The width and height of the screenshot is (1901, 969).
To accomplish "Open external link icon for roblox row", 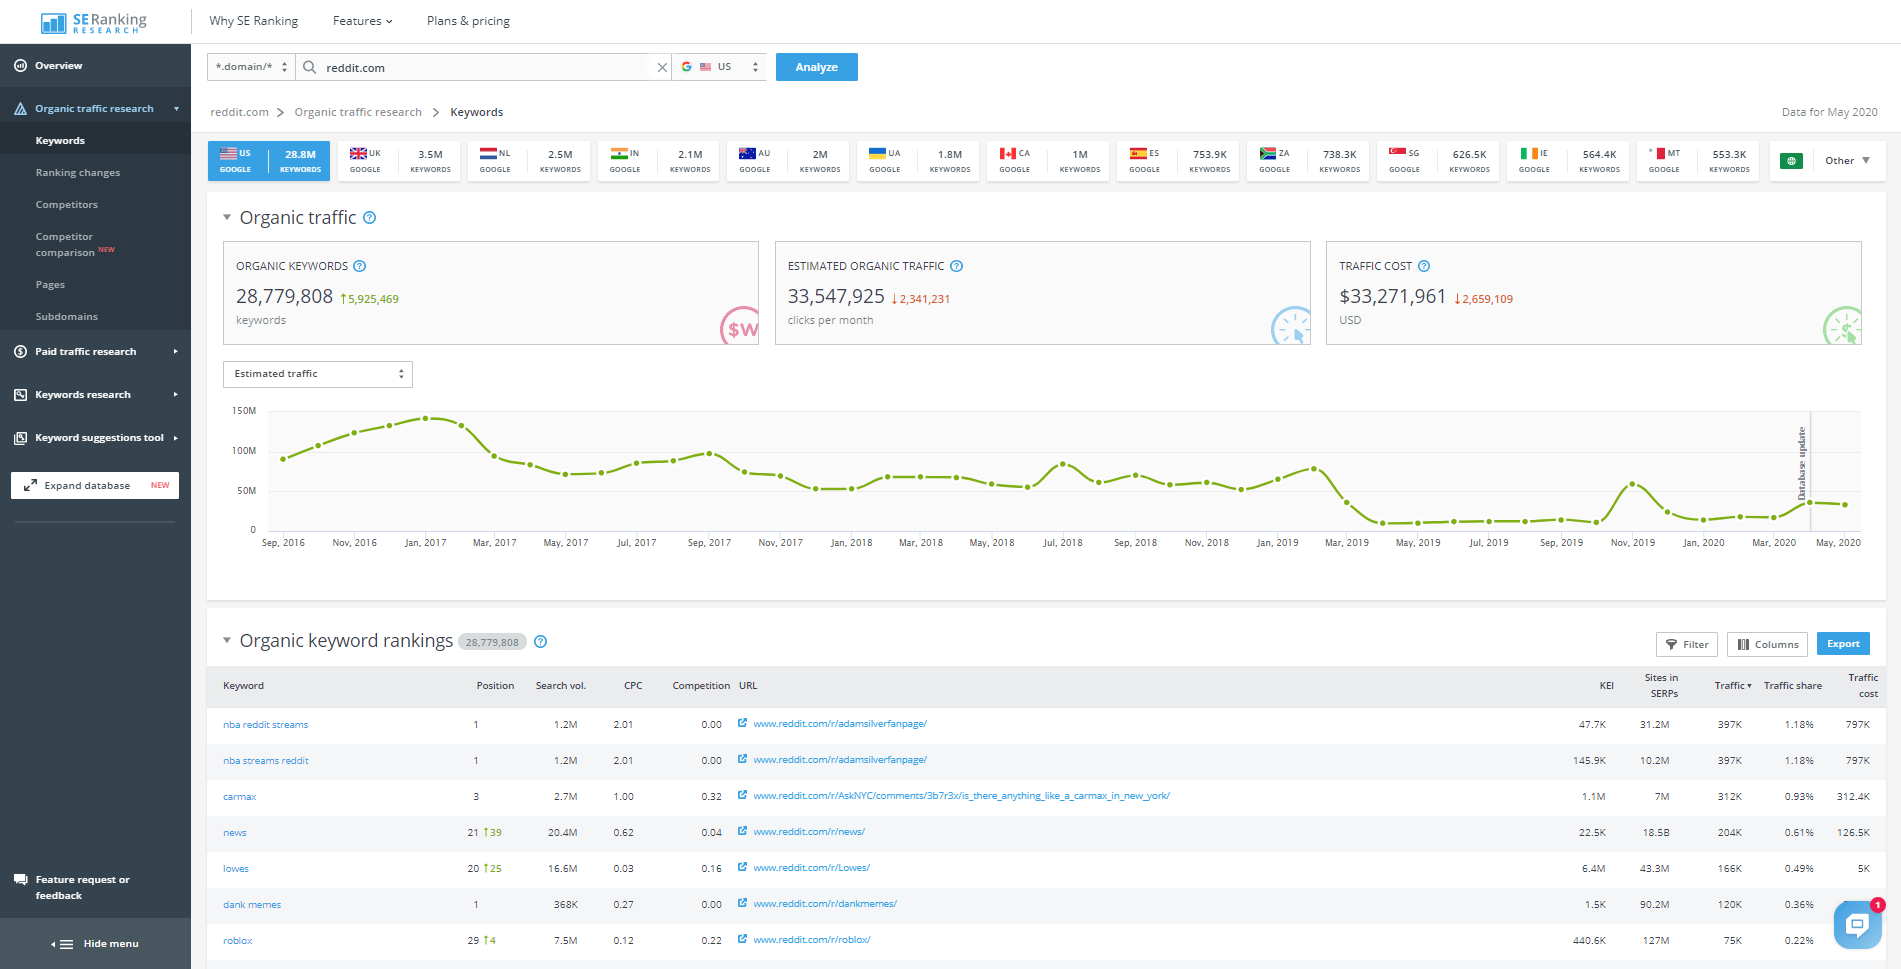I will (x=743, y=939).
